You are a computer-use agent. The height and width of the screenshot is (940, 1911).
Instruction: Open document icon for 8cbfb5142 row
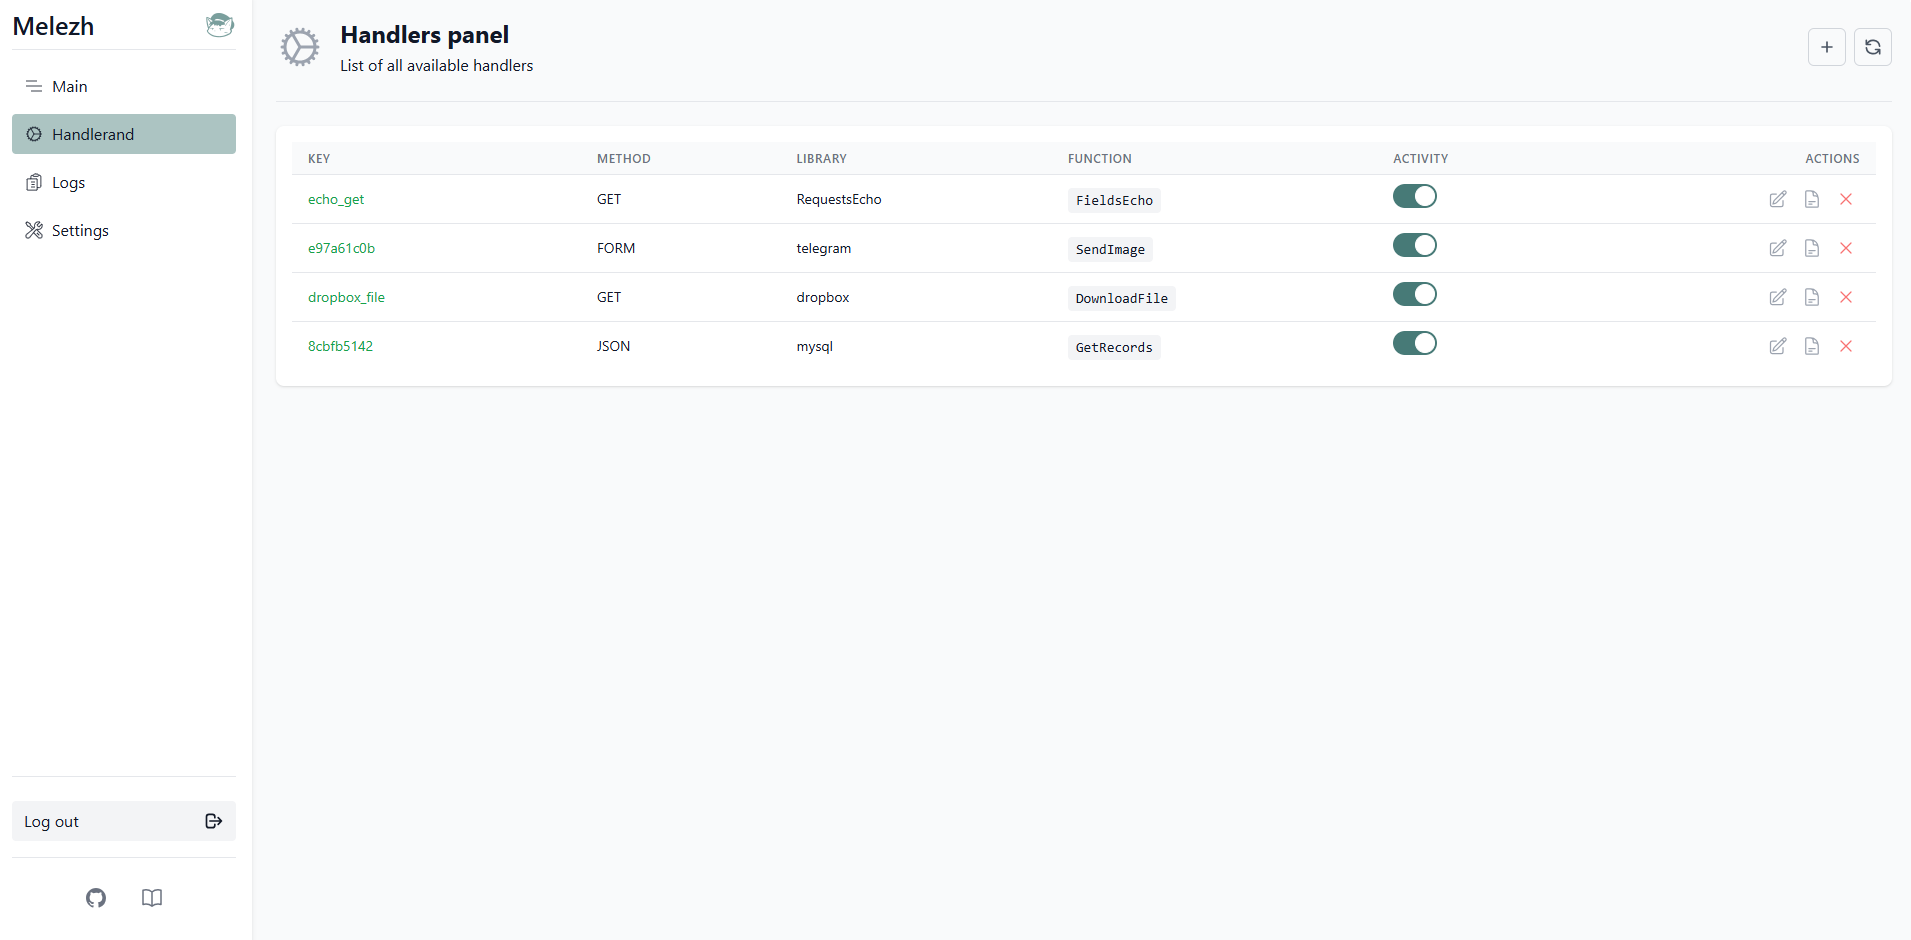tap(1811, 346)
